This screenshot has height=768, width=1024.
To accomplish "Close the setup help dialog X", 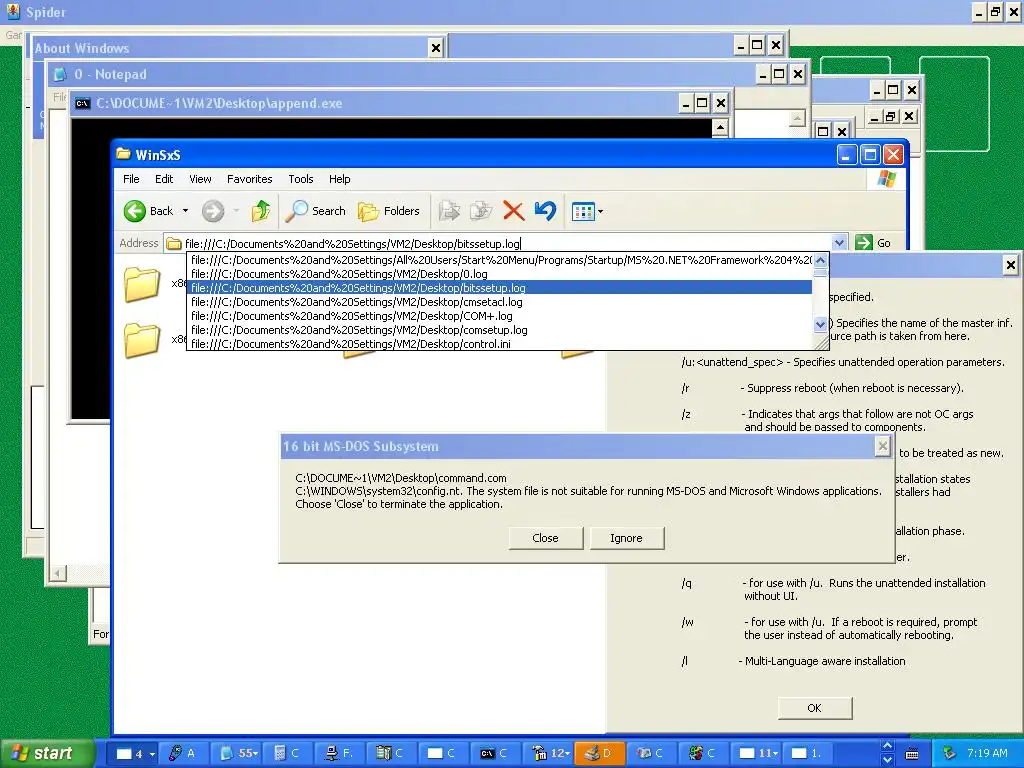I will point(1010,265).
